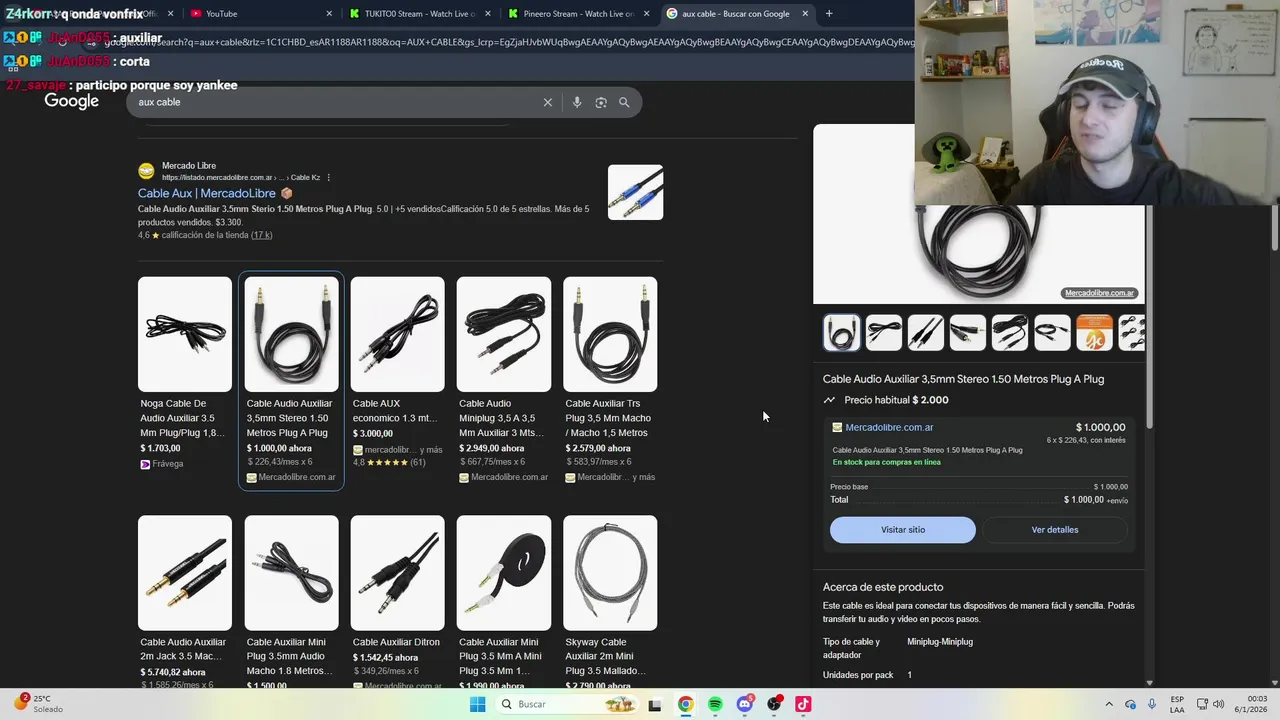Click the page vertical scrollbar at right edge
The height and width of the screenshot is (720, 1280).
click(1275, 230)
